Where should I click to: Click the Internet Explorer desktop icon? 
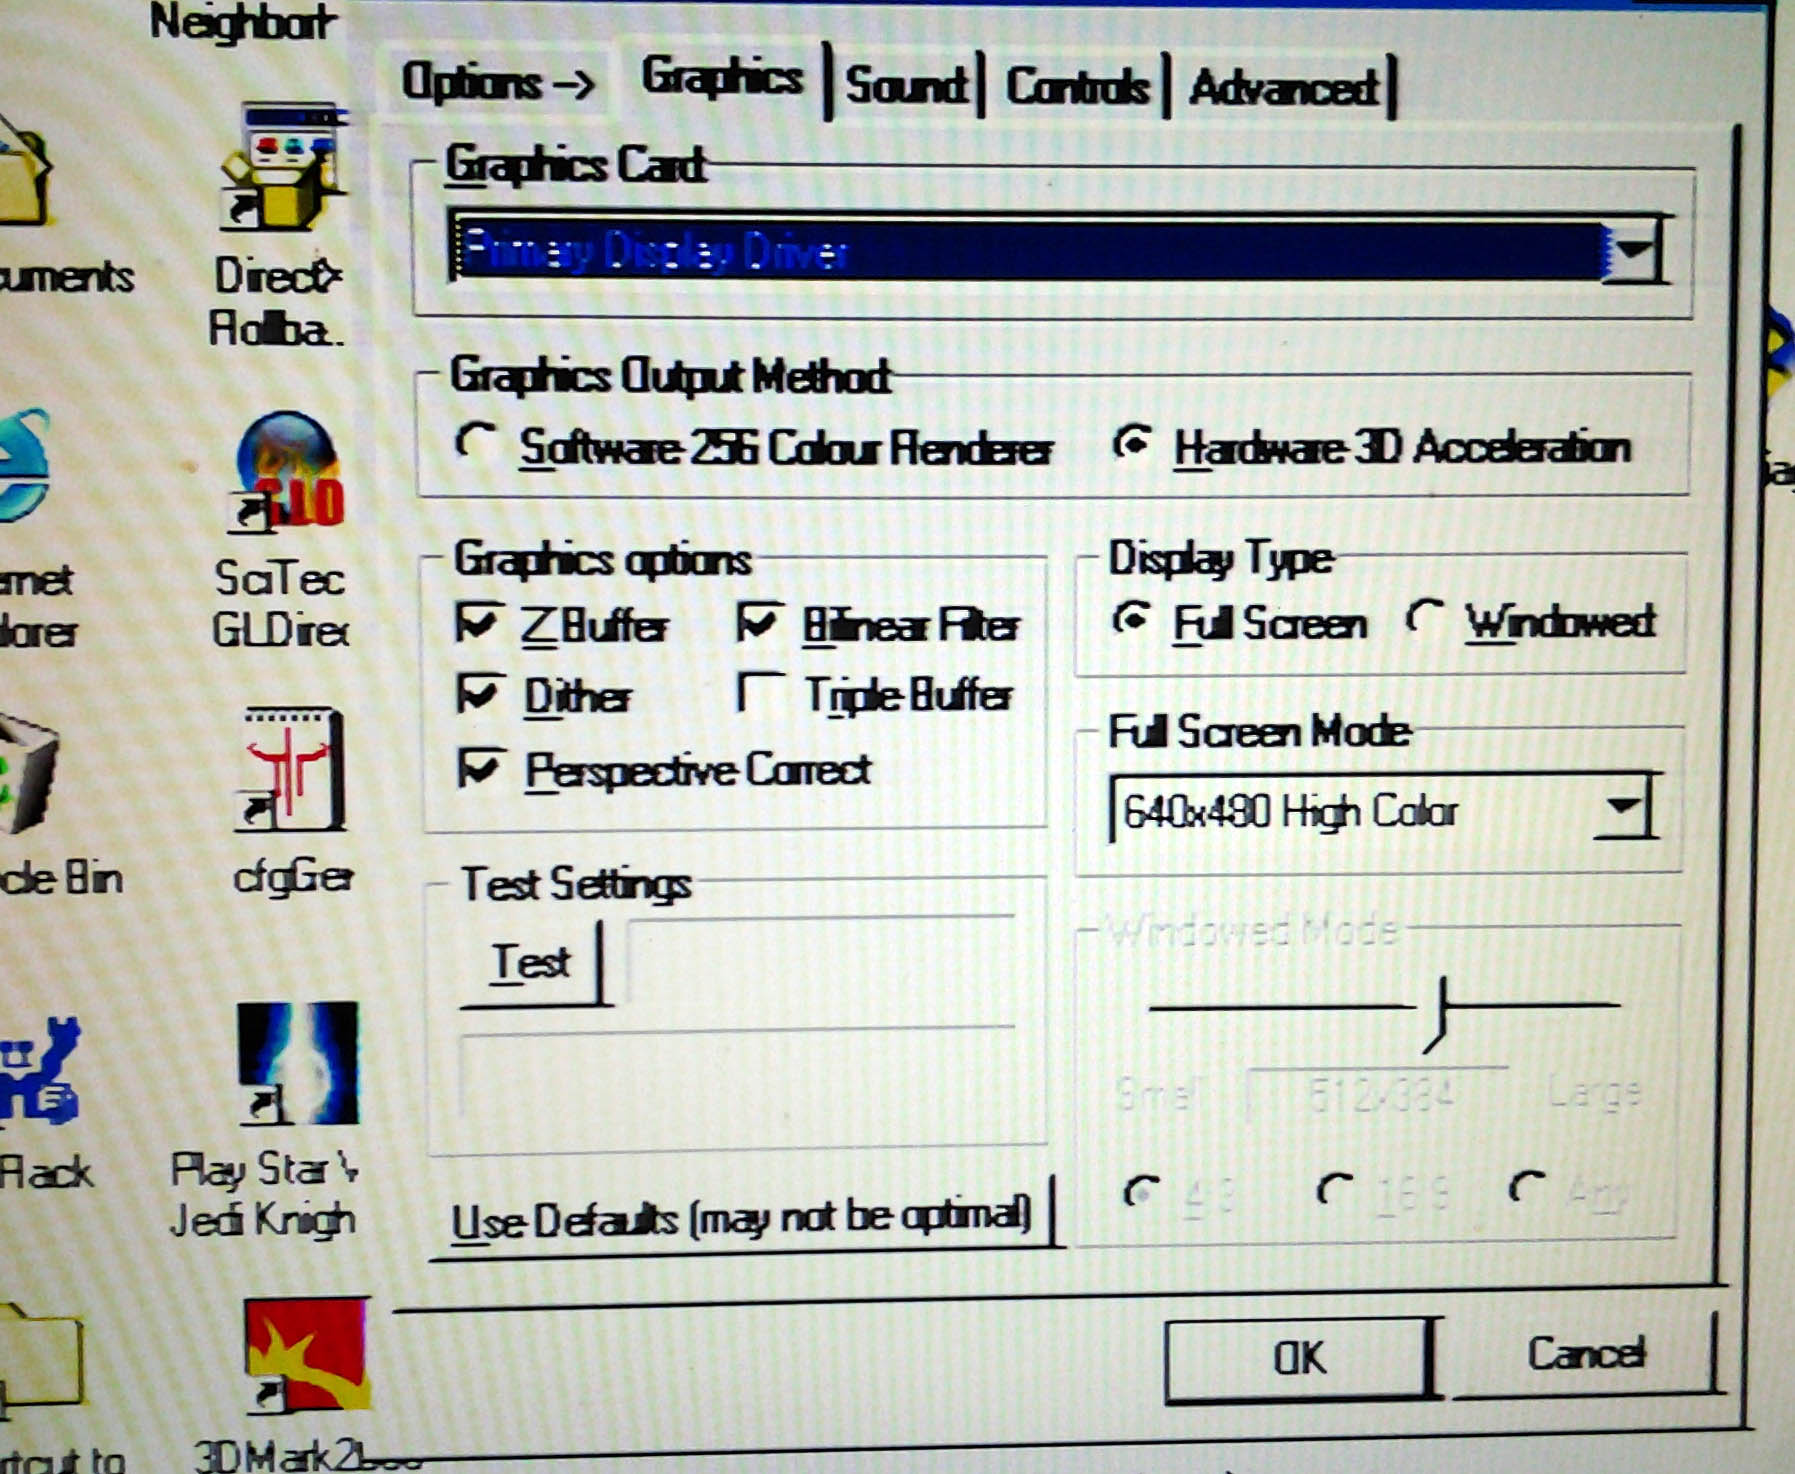(22, 466)
